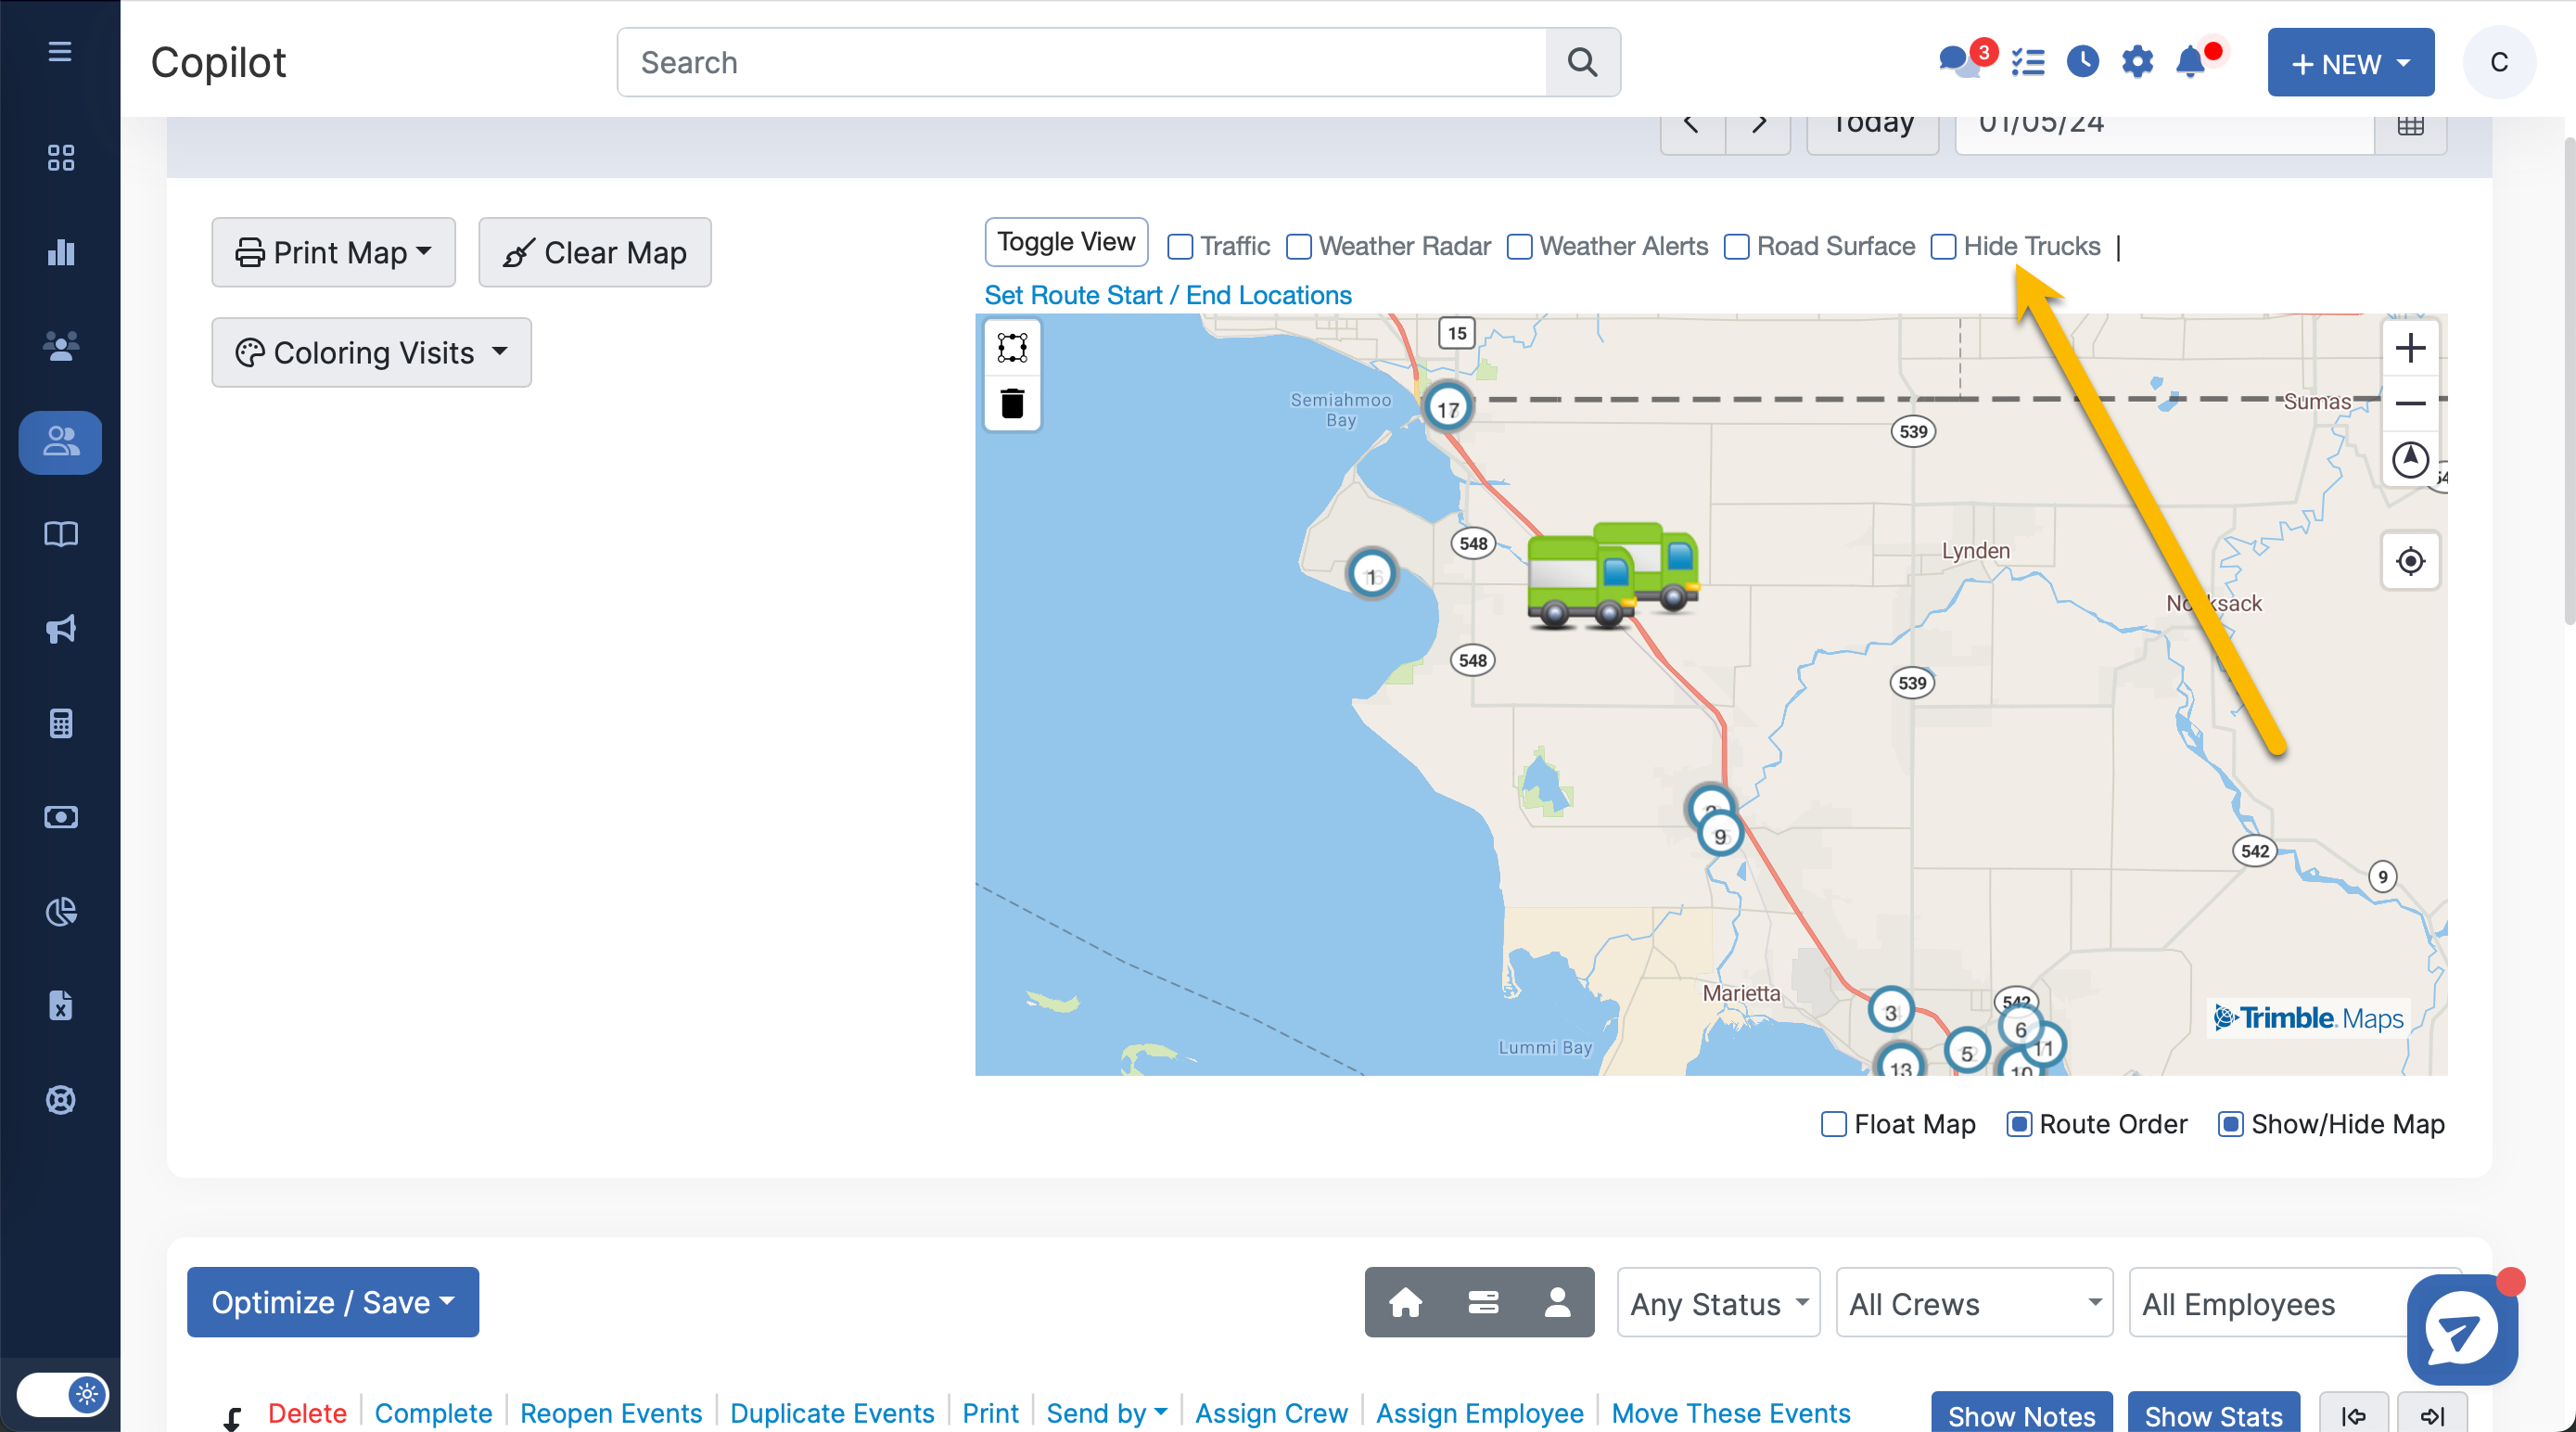The height and width of the screenshot is (1432, 2576).
Task: Open the calculator icon in sidebar
Action: tap(60, 723)
